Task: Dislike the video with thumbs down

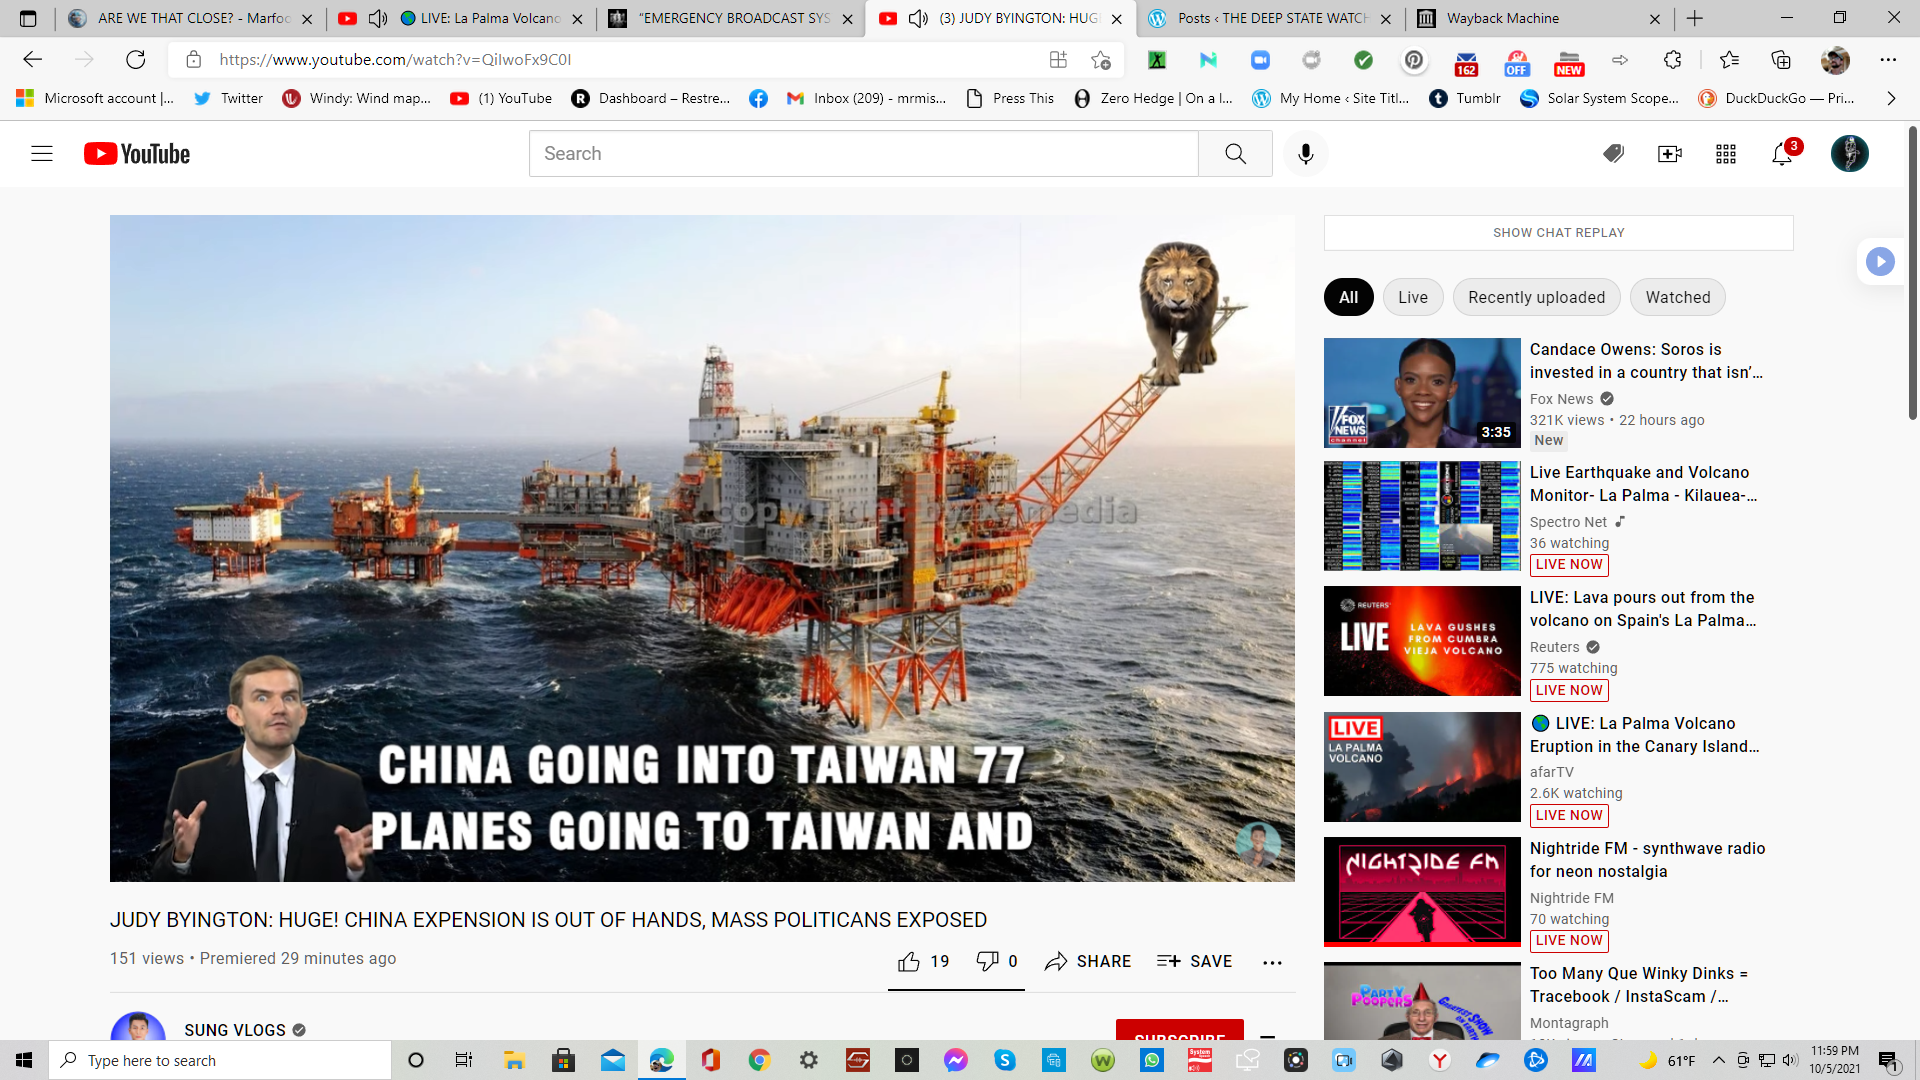Action: 987,961
